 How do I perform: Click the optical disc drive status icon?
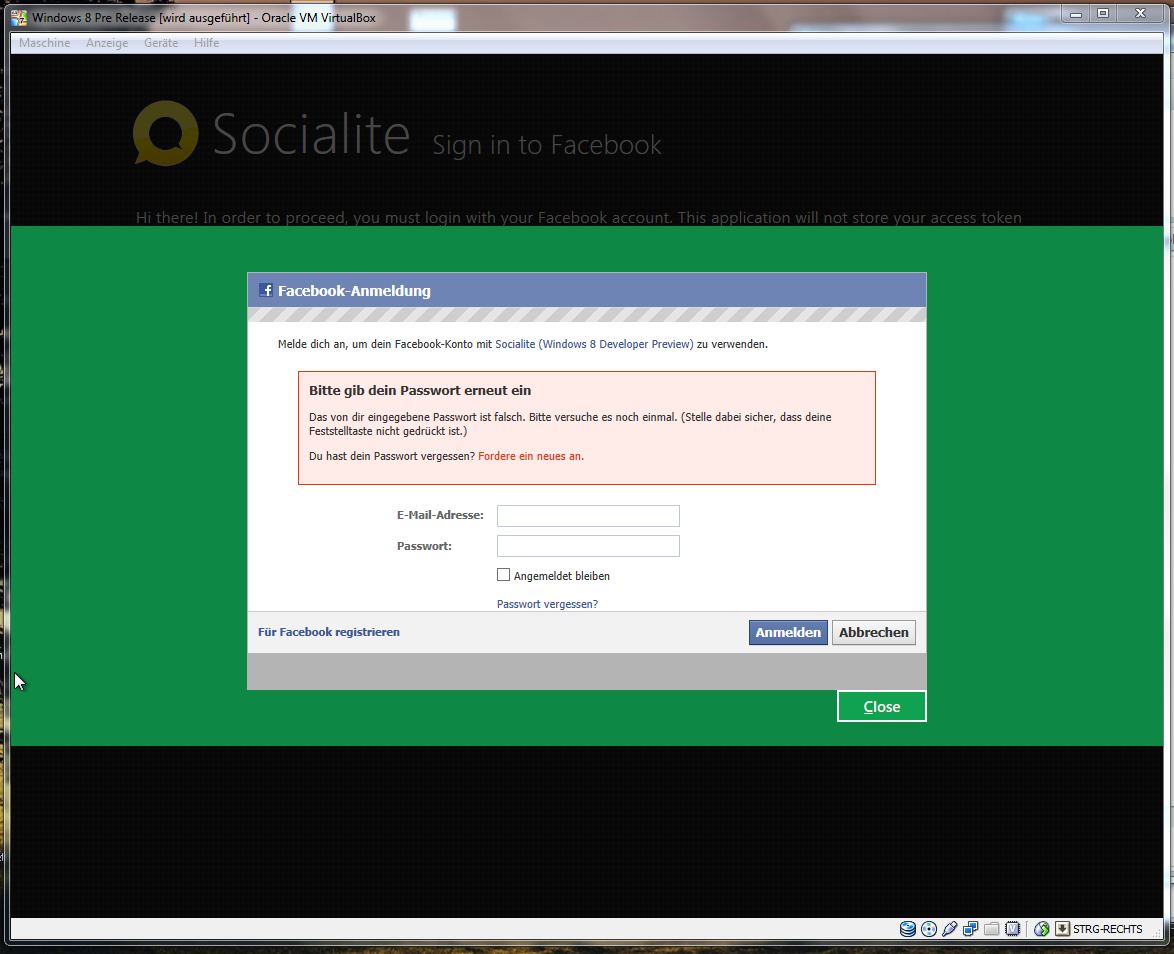(x=928, y=929)
